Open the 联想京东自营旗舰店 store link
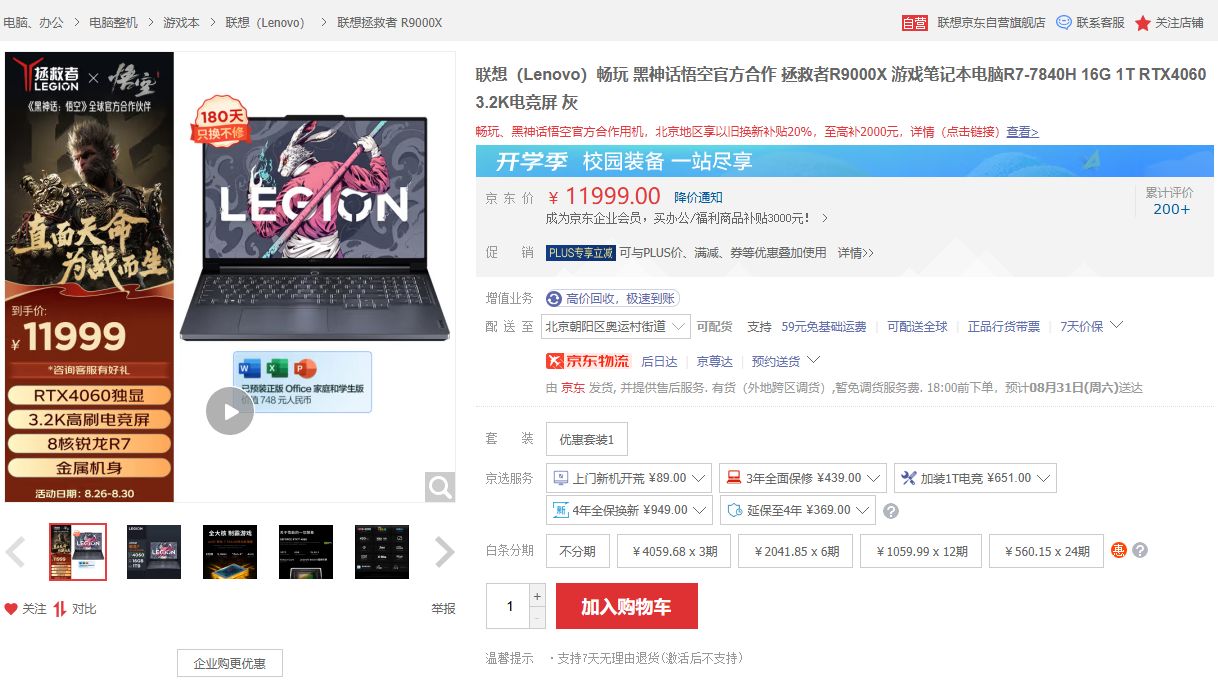 991,22
